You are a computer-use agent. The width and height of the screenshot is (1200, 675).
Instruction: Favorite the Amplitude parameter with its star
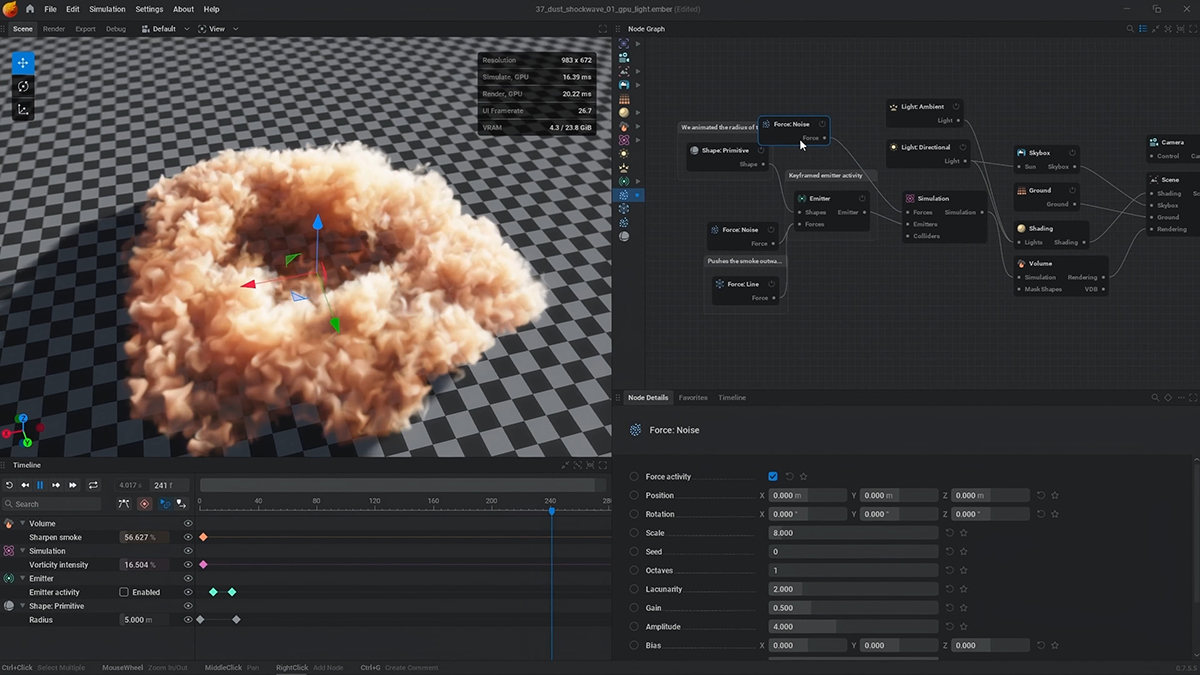[x=964, y=627]
